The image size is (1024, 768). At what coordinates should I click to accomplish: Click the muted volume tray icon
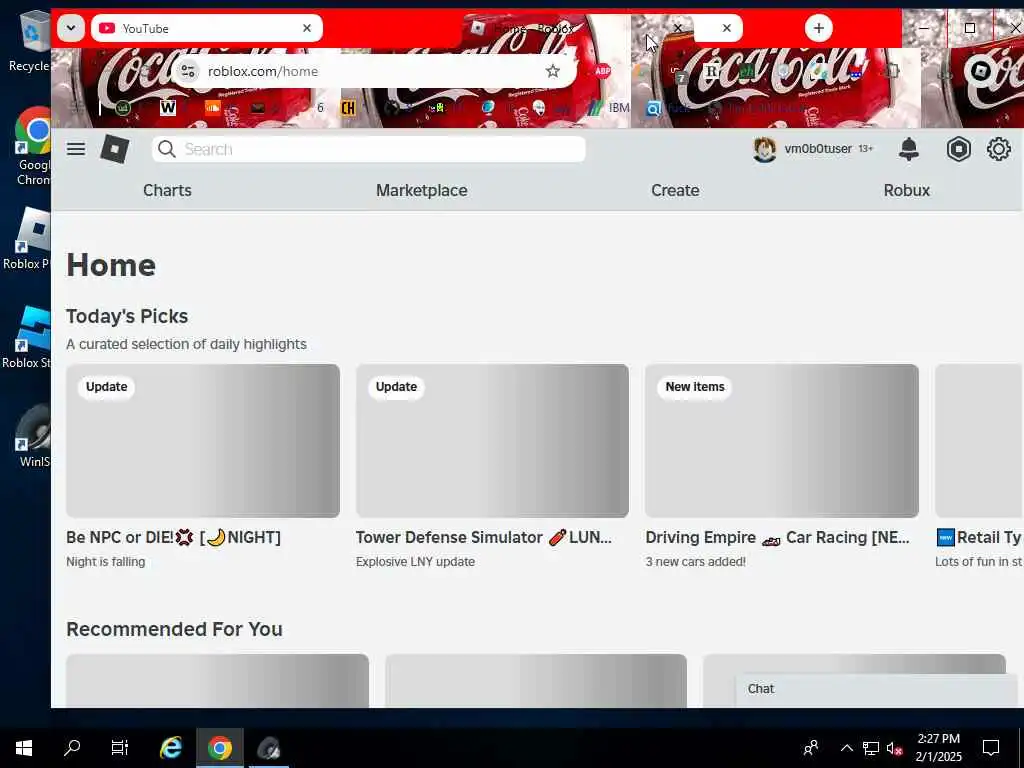click(x=894, y=748)
